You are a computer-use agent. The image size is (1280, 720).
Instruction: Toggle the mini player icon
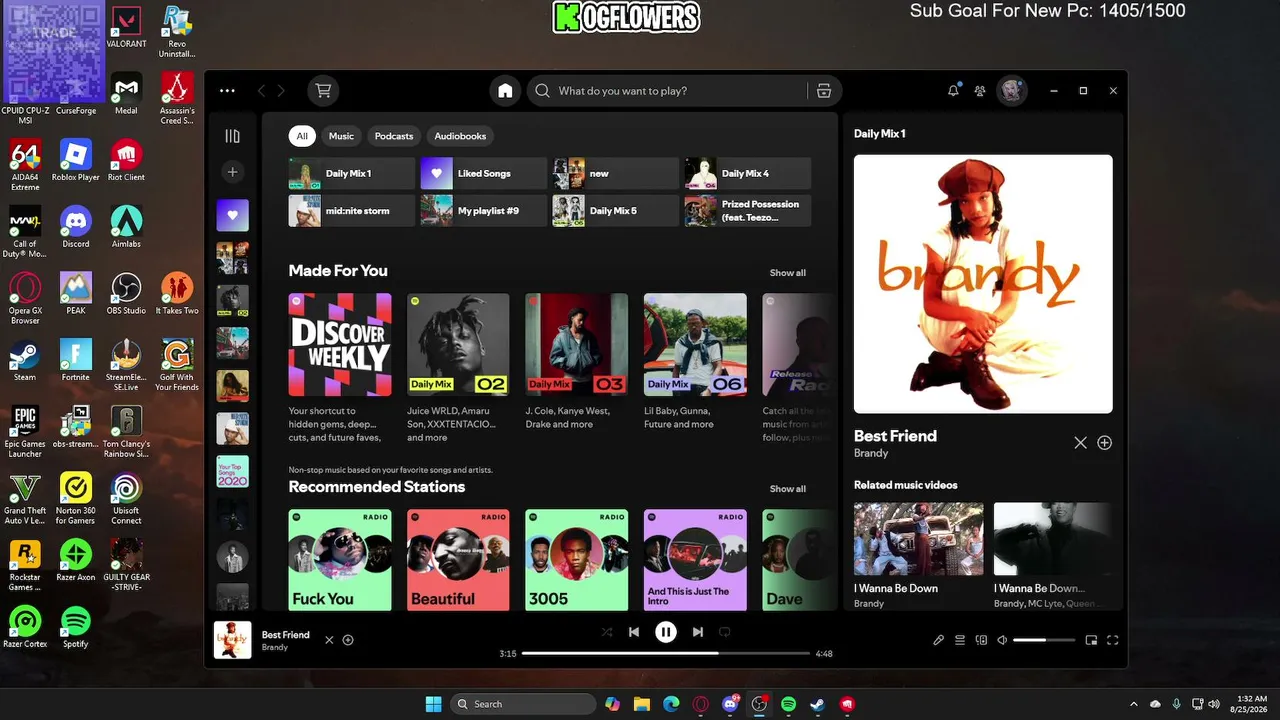tap(1091, 640)
